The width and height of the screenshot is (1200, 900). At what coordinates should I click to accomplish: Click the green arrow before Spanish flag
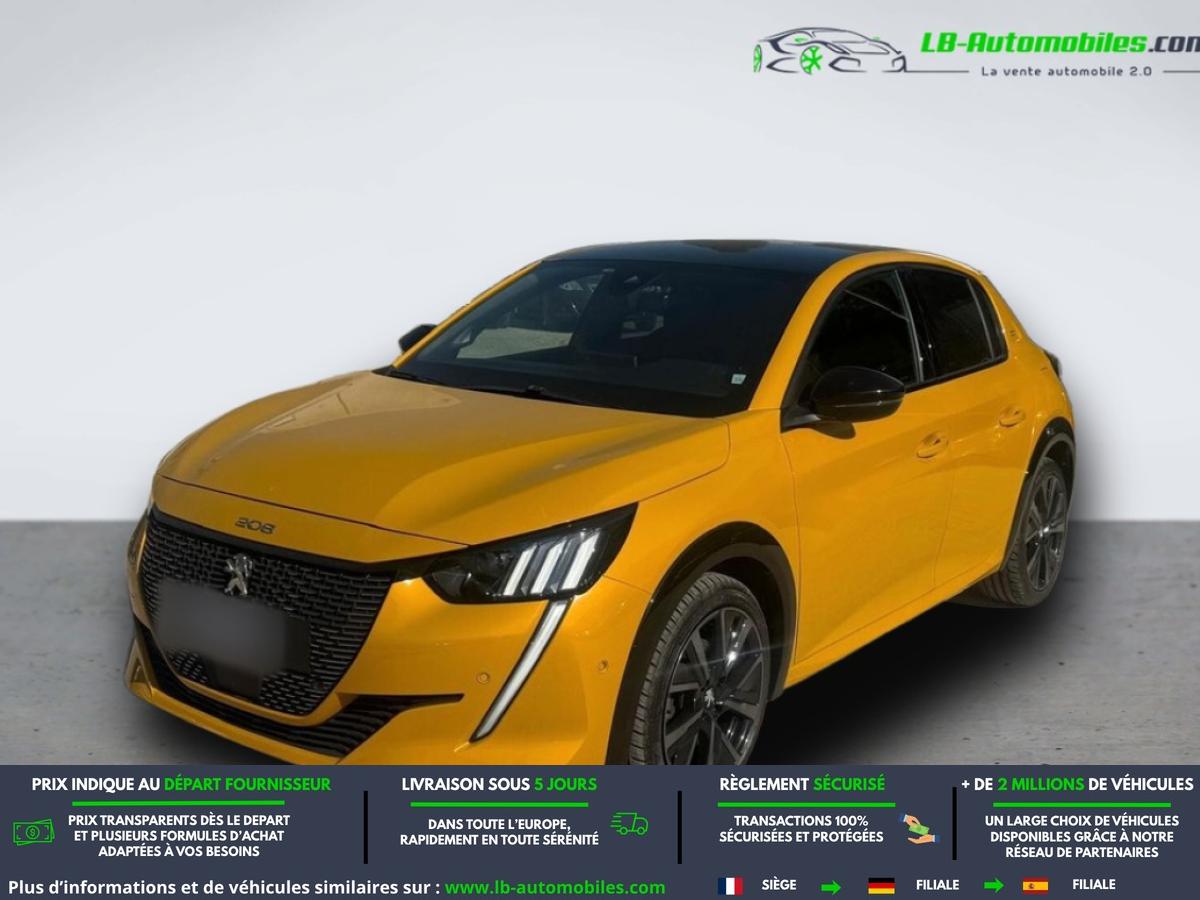point(993,885)
